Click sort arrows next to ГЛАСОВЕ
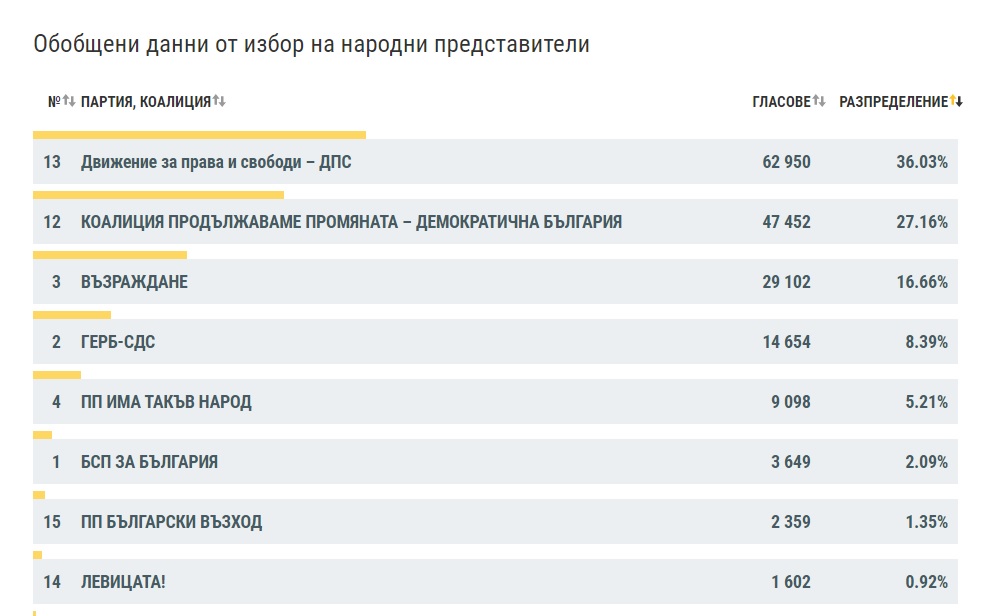This screenshot has height=616, width=993. [x=819, y=101]
